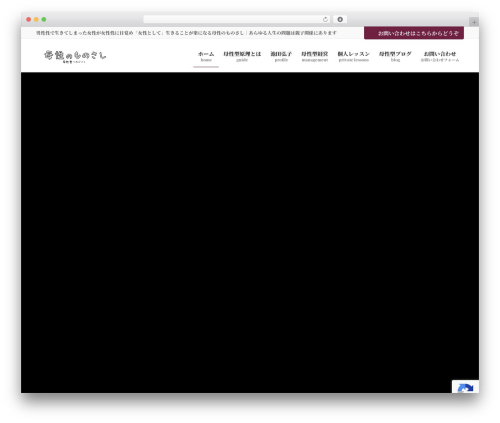Image resolution: width=500 pixels, height=423 pixels.
Task: Click the reload icon in the address bar
Action: 325,20
